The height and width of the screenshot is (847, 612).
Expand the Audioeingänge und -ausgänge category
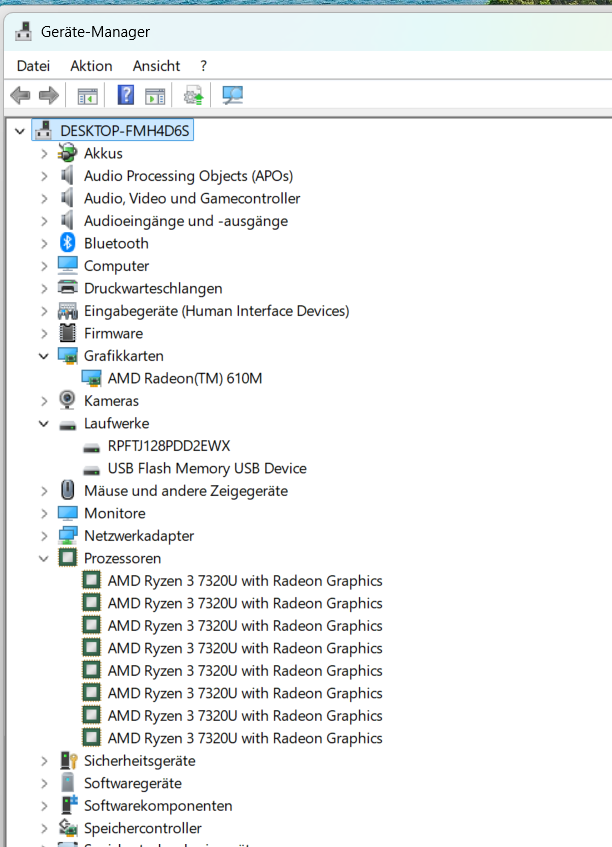(44, 221)
